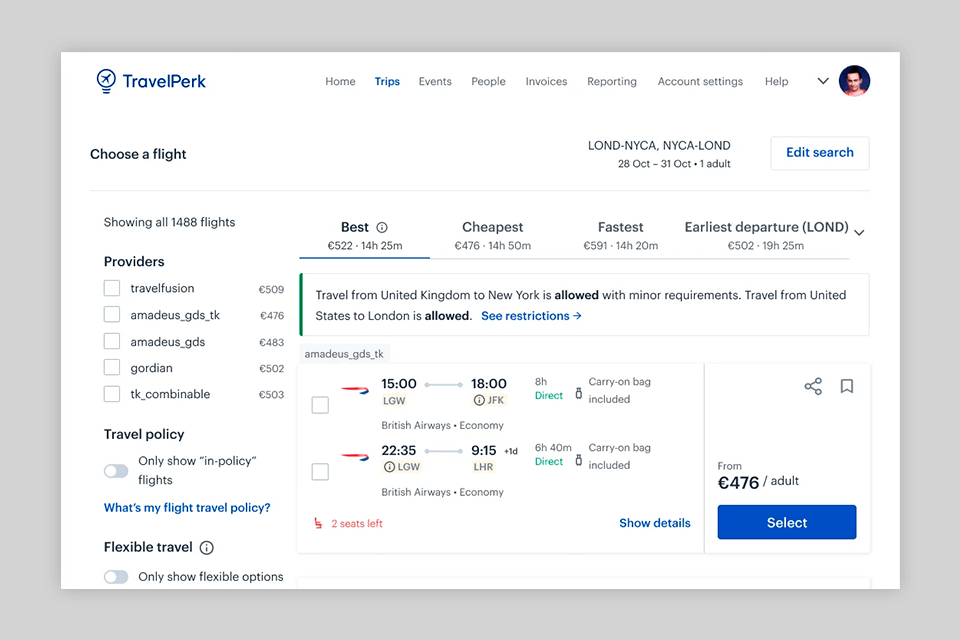Click the LOND-NYCA, NYCA-LOND route text
This screenshot has height=640, width=960.
pos(659,146)
